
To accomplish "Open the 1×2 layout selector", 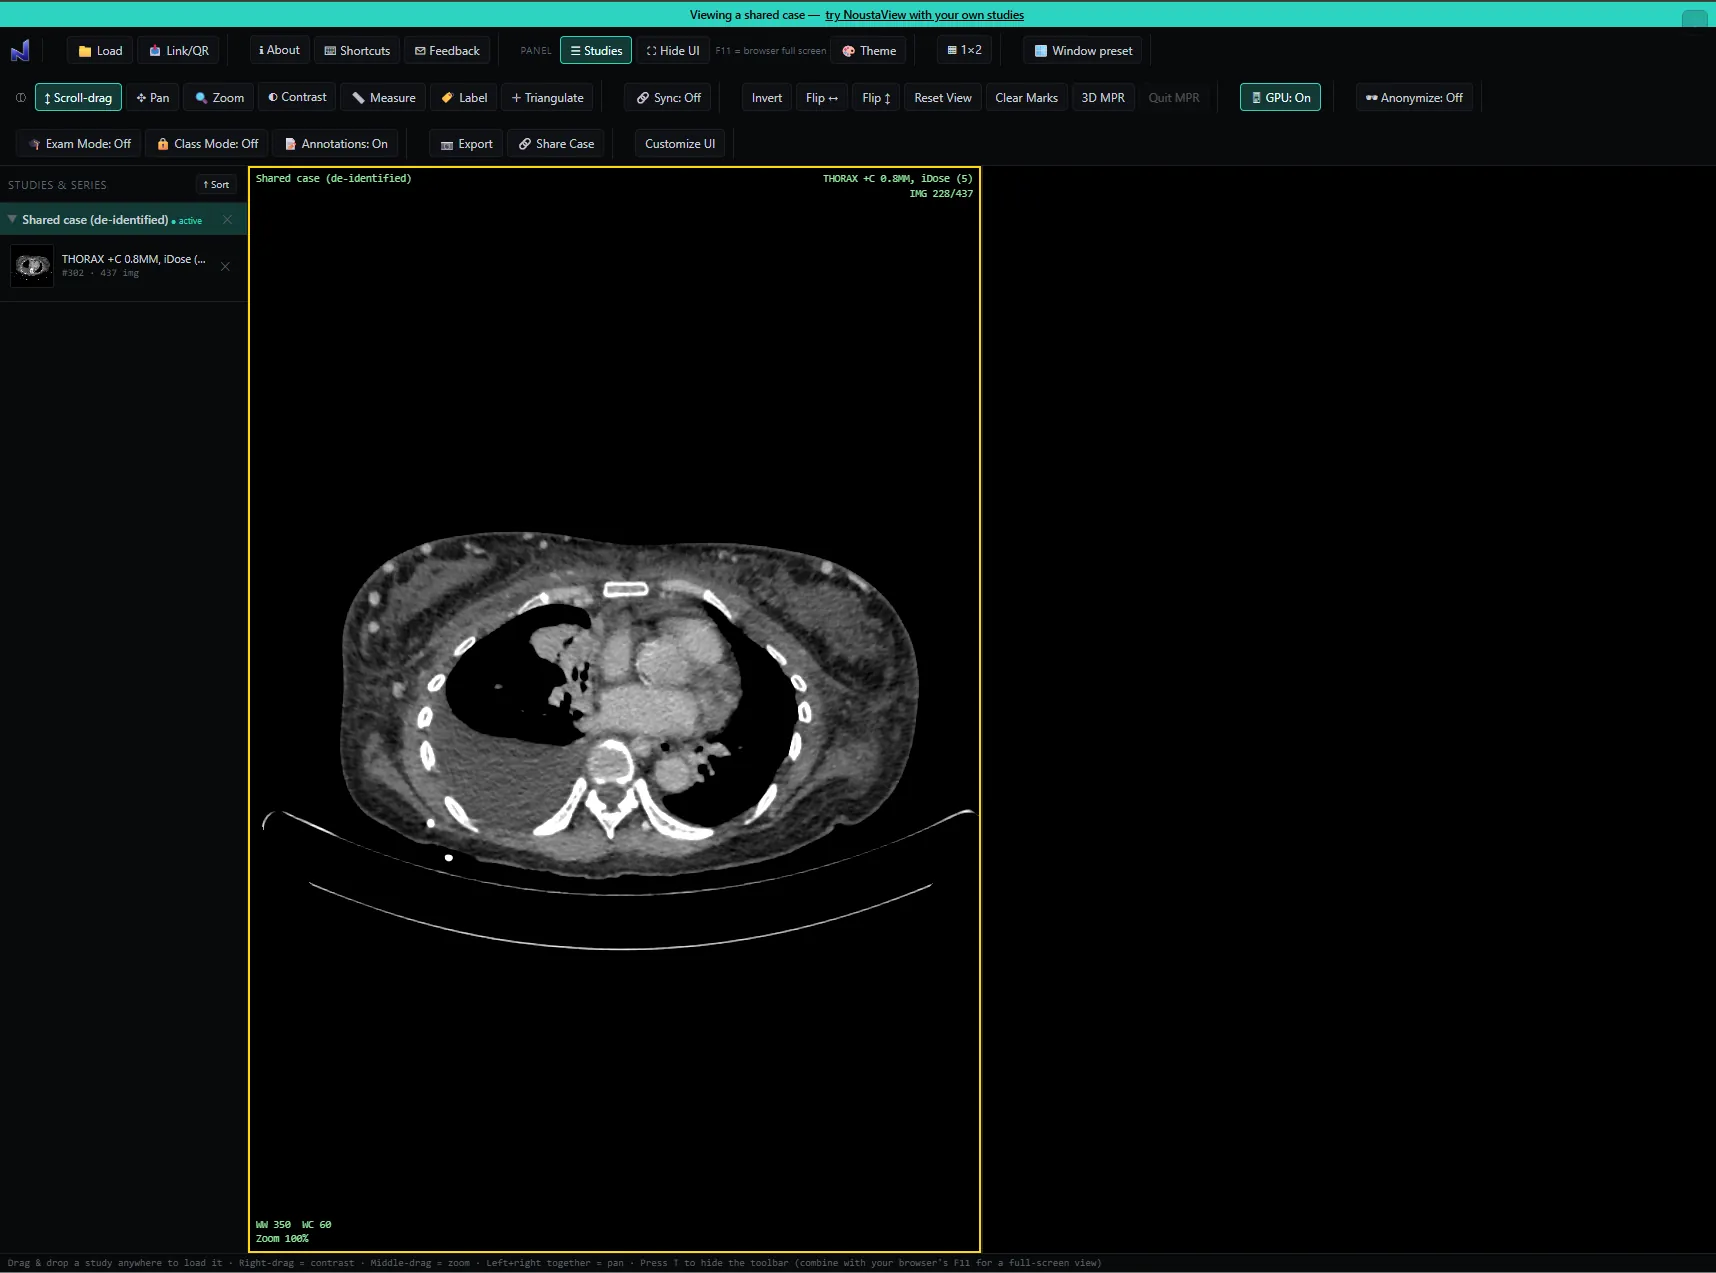I will click(964, 50).
